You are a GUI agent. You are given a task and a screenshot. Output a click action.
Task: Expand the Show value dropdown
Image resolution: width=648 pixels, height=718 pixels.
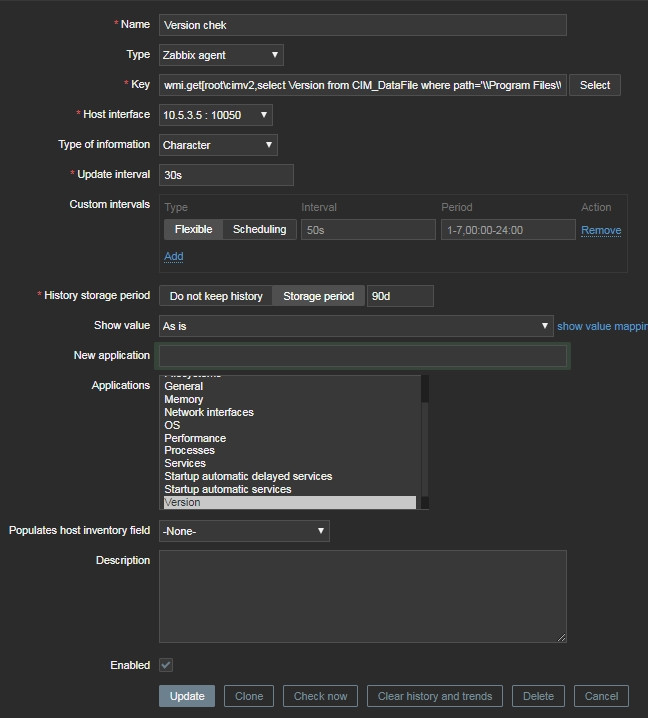[355, 326]
